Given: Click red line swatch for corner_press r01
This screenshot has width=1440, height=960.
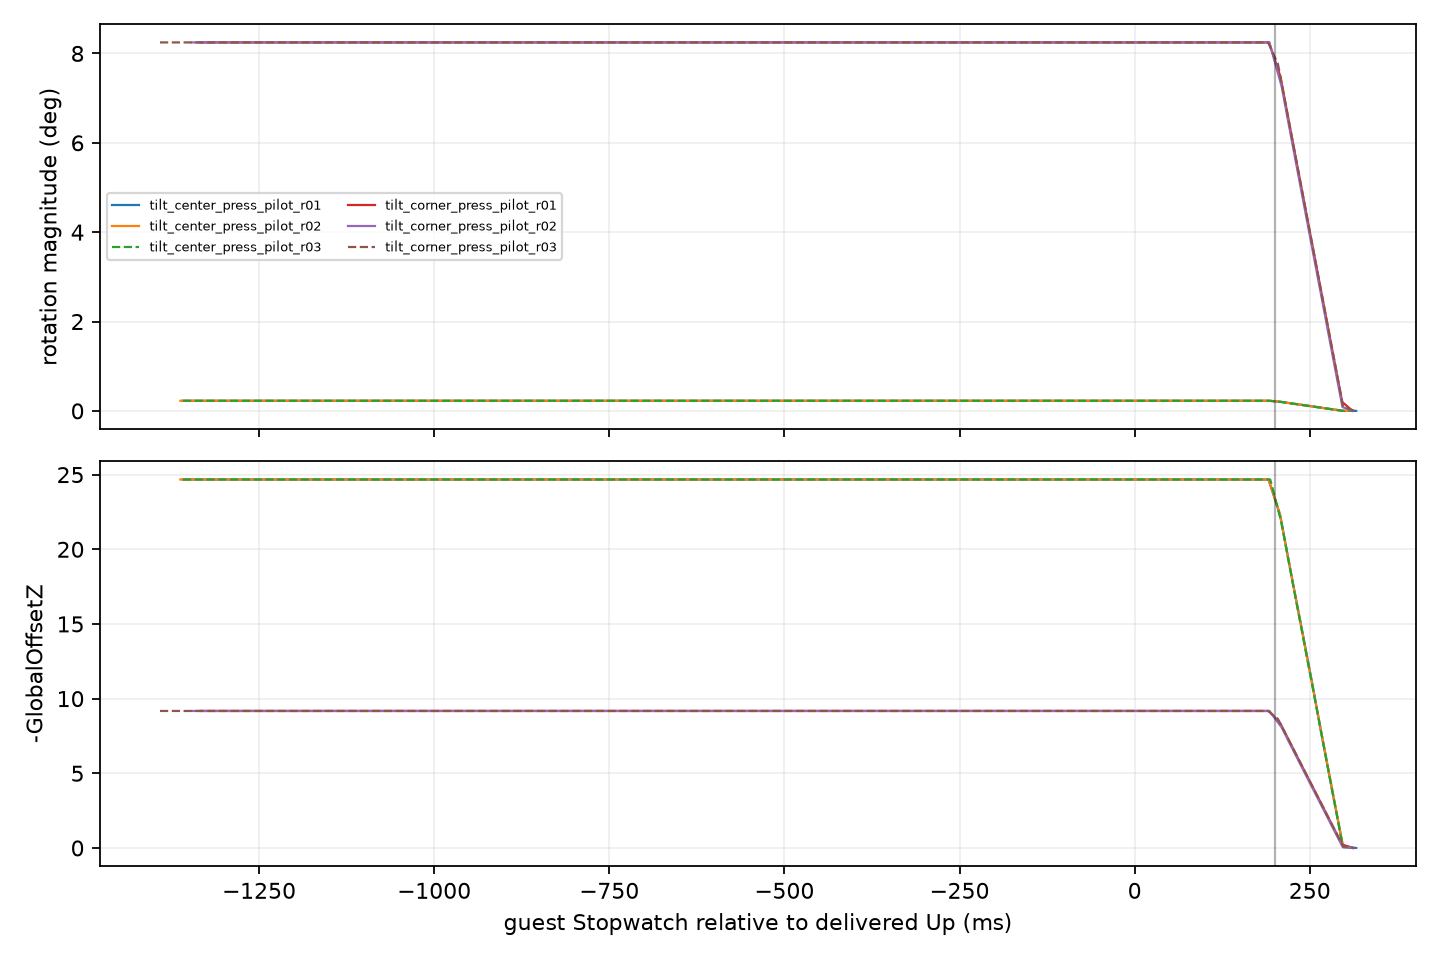Looking at the screenshot, I should [362, 205].
